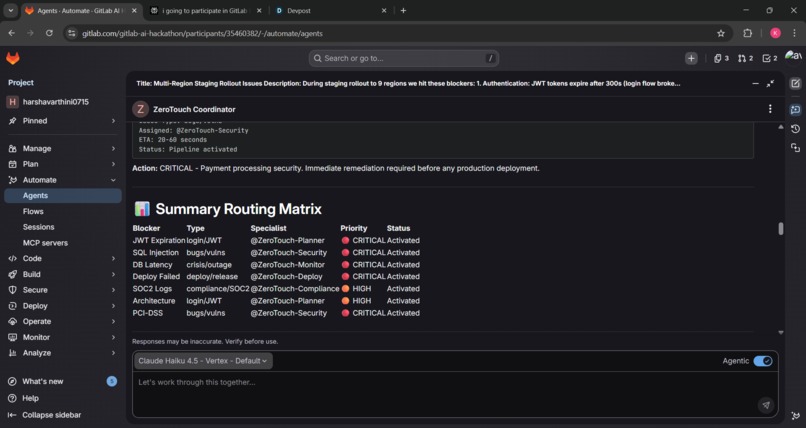Open tab search chevron at top-left
The width and height of the screenshot is (806, 428).
point(10,10)
